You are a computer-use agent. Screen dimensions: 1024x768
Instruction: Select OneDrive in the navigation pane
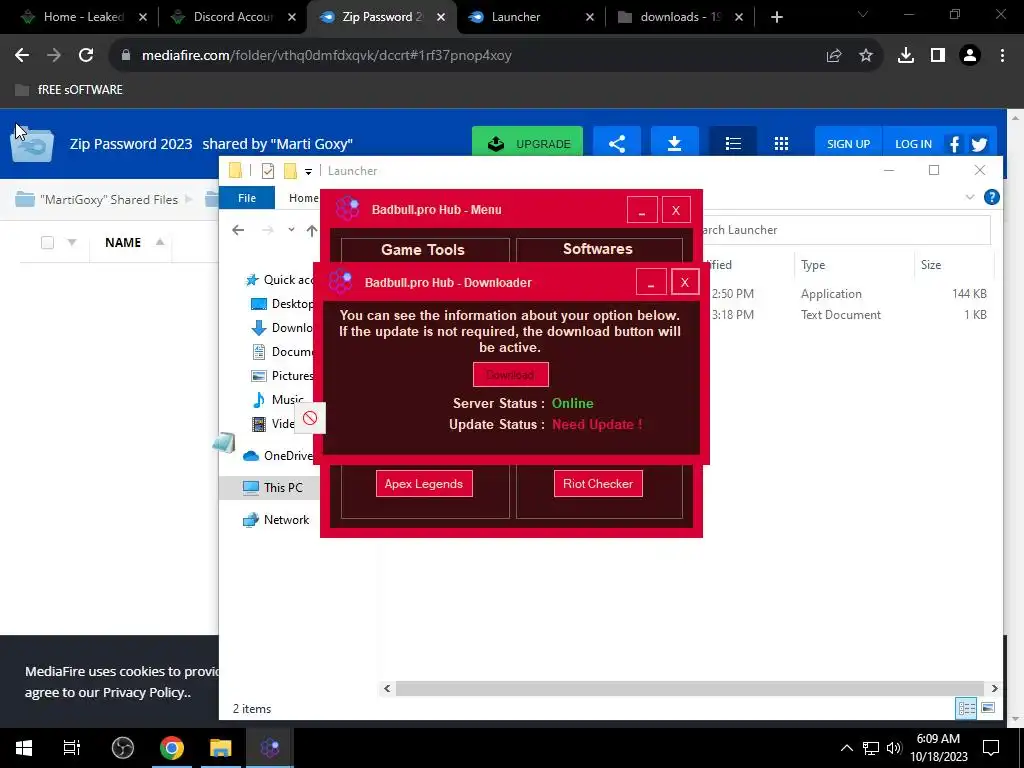pos(278,456)
